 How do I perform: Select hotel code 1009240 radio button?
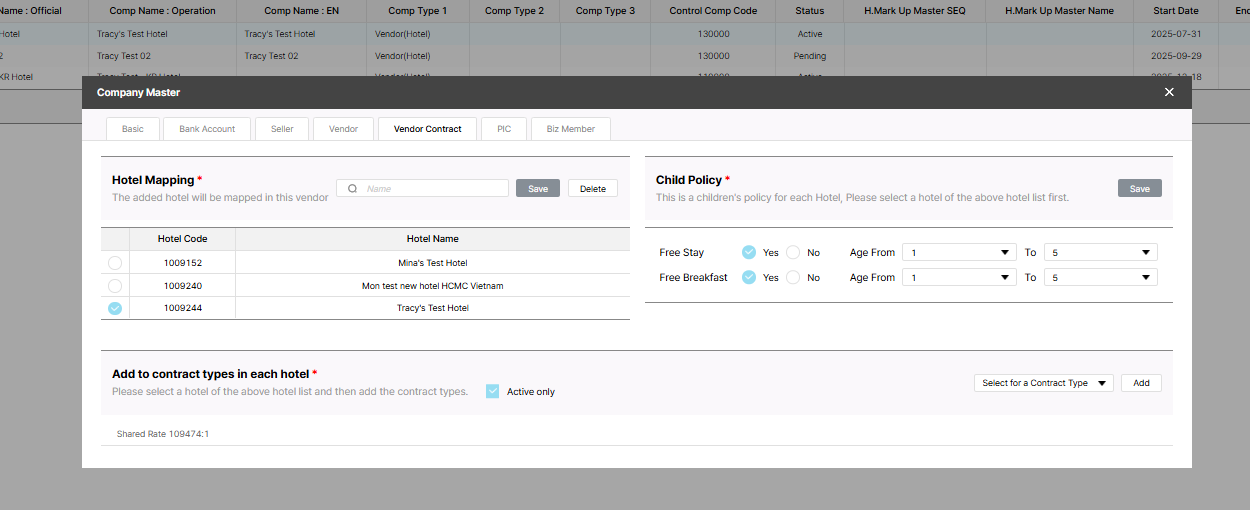click(x=115, y=286)
